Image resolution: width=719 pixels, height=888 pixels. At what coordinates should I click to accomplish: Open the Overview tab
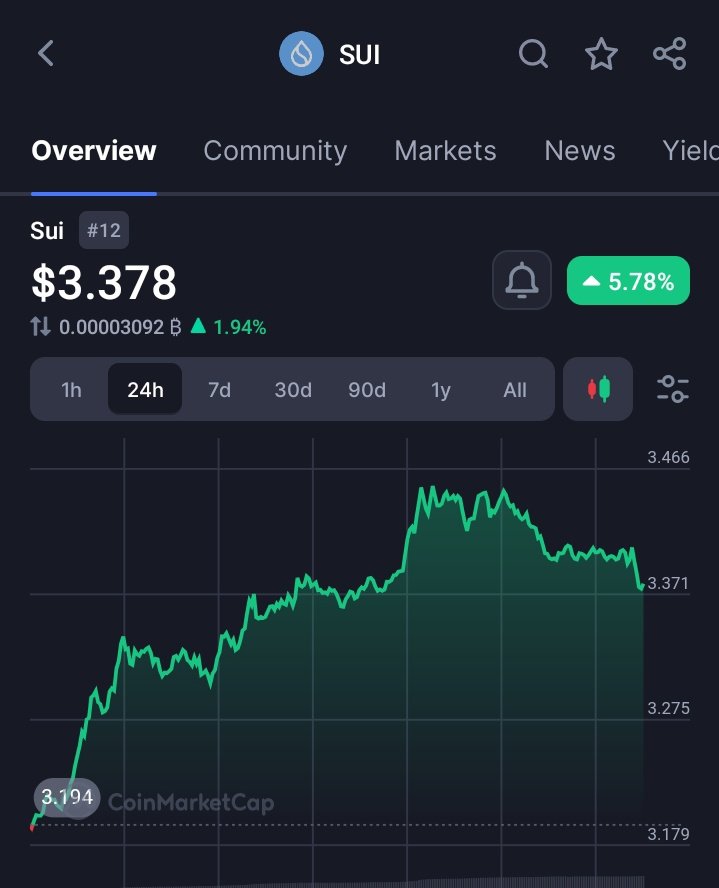pyautogui.click(x=94, y=151)
